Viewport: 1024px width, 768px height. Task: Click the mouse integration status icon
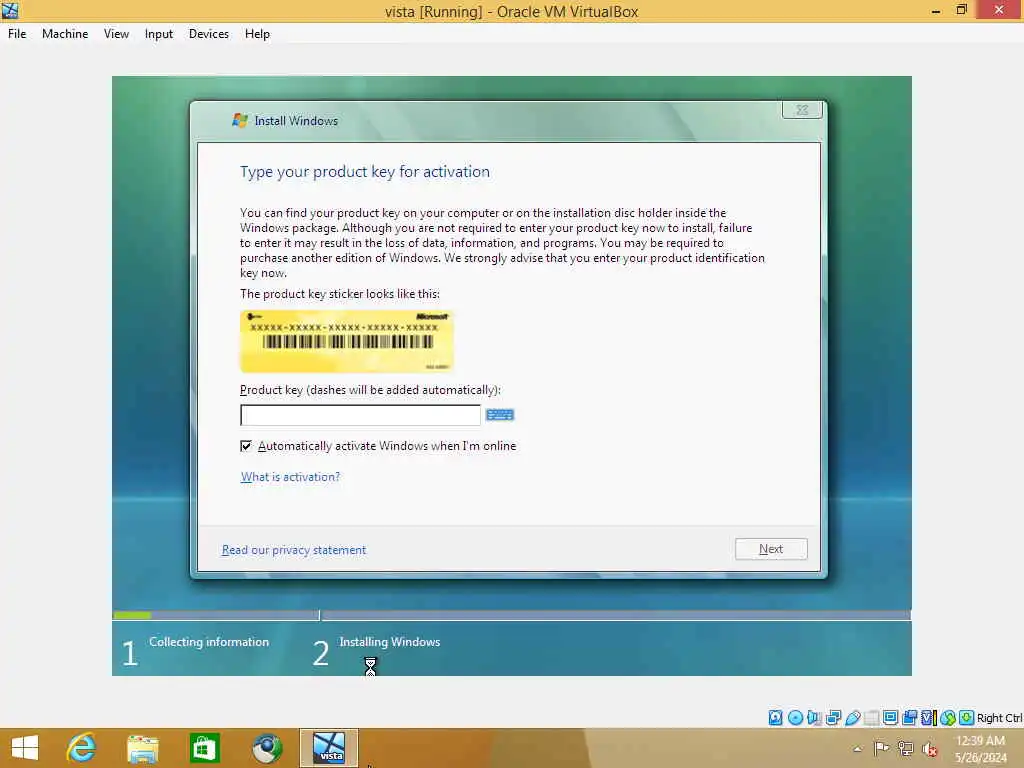(x=948, y=718)
